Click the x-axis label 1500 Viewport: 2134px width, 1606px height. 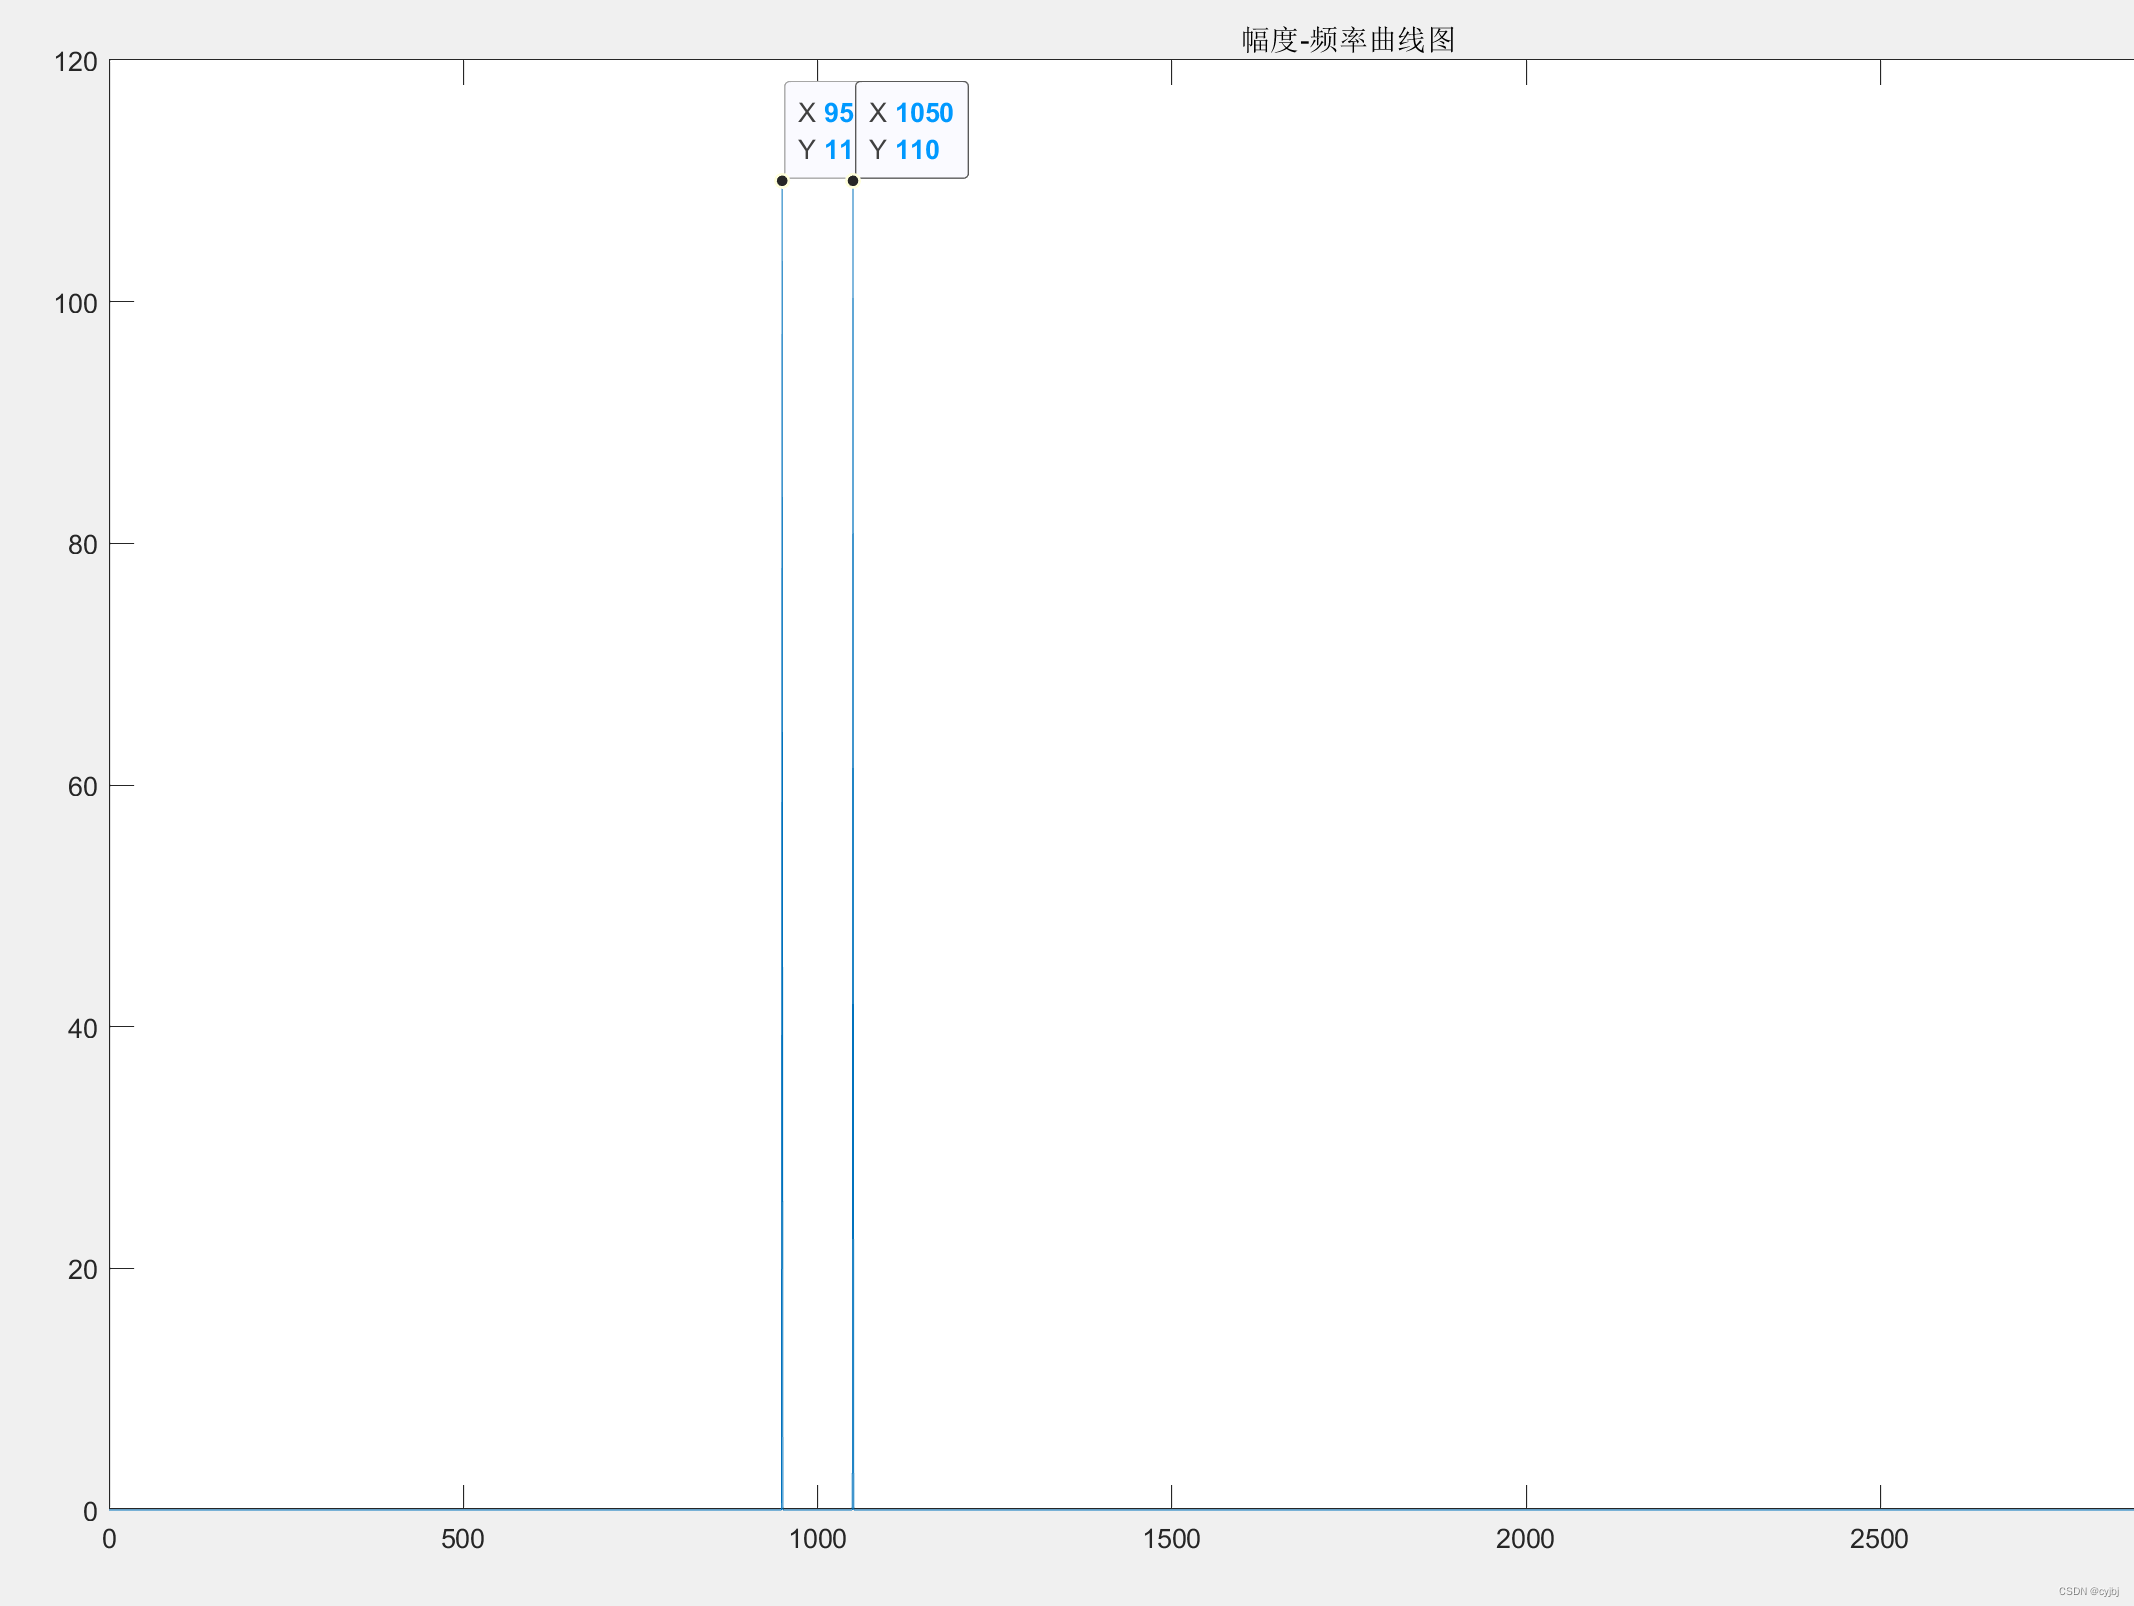coord(1172,1539)
